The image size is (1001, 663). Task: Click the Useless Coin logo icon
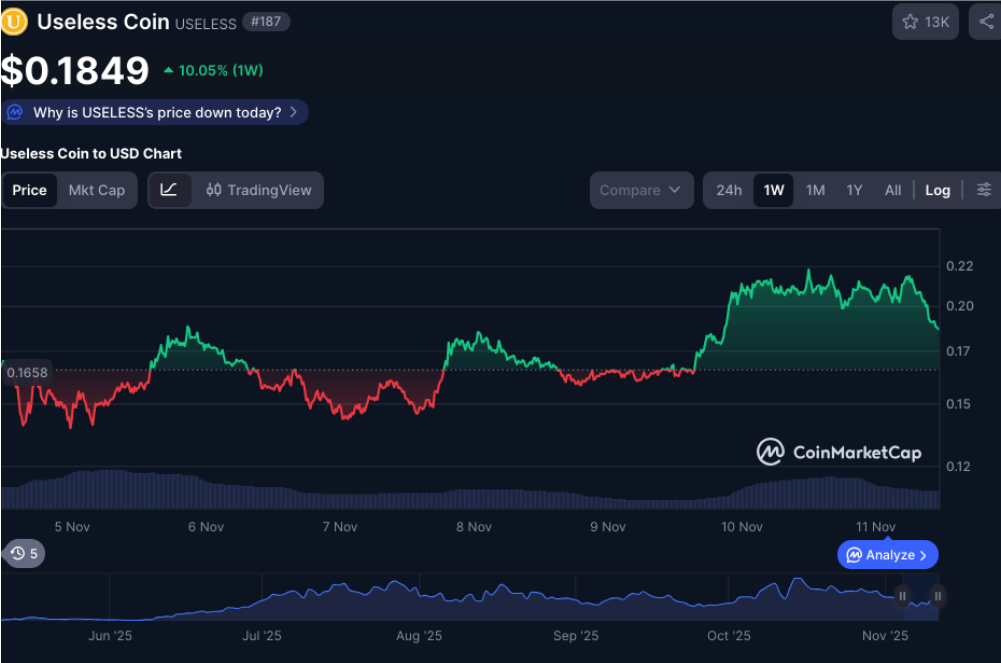[x=14, y=21]
